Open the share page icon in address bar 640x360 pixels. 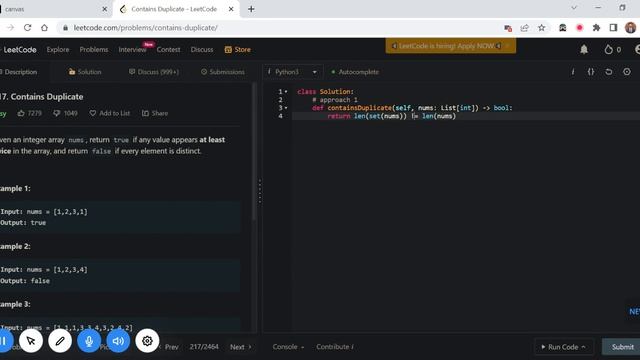point(524,28)
